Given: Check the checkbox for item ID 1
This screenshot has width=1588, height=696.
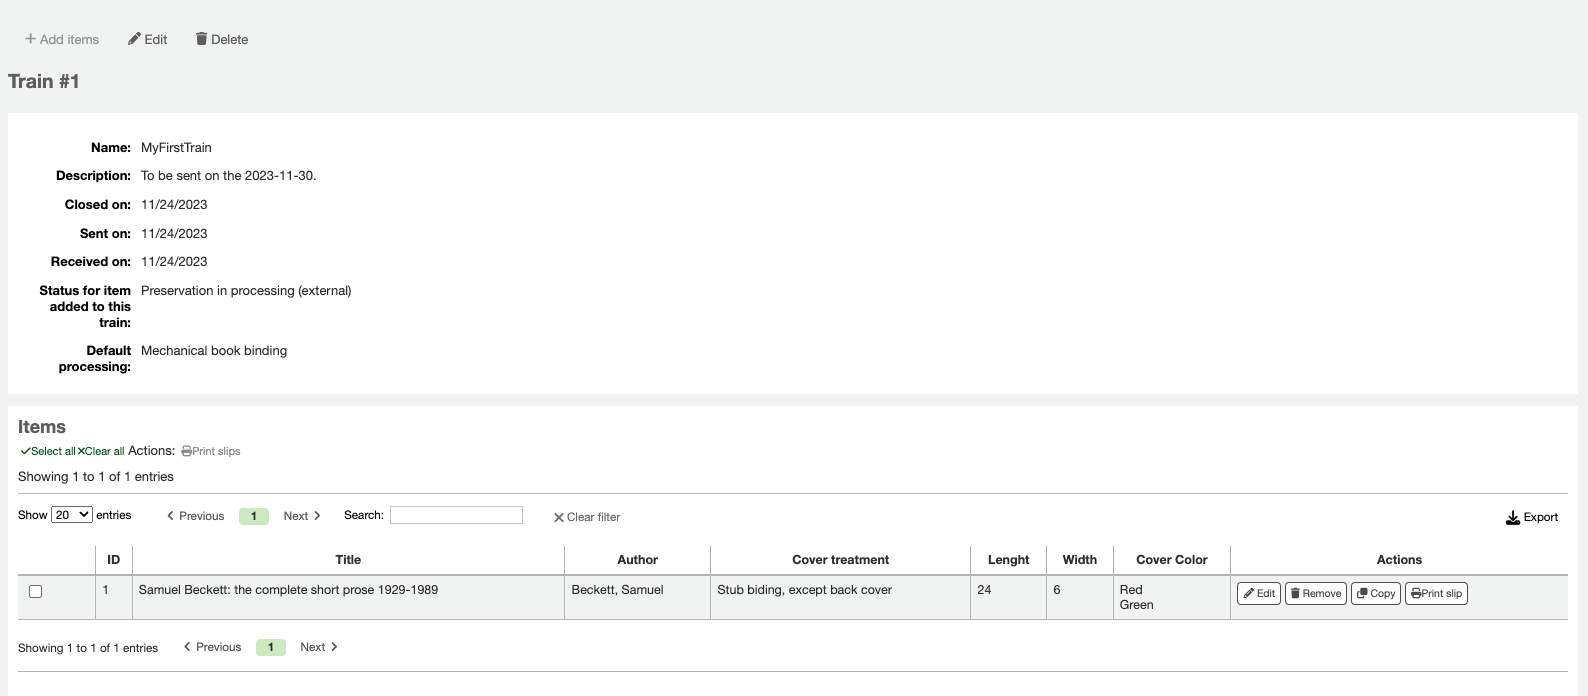Looking at the screenshot, I should point(35,592).
